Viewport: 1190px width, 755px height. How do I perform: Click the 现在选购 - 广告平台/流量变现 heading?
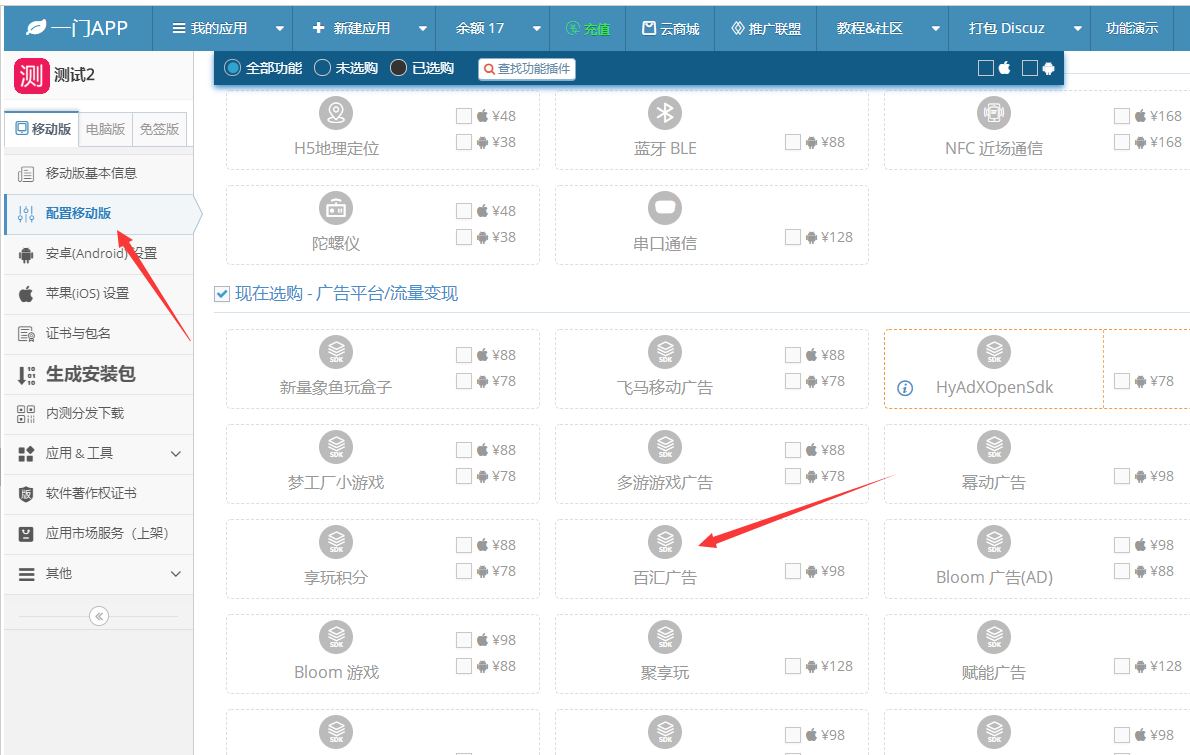pos(346,294)
